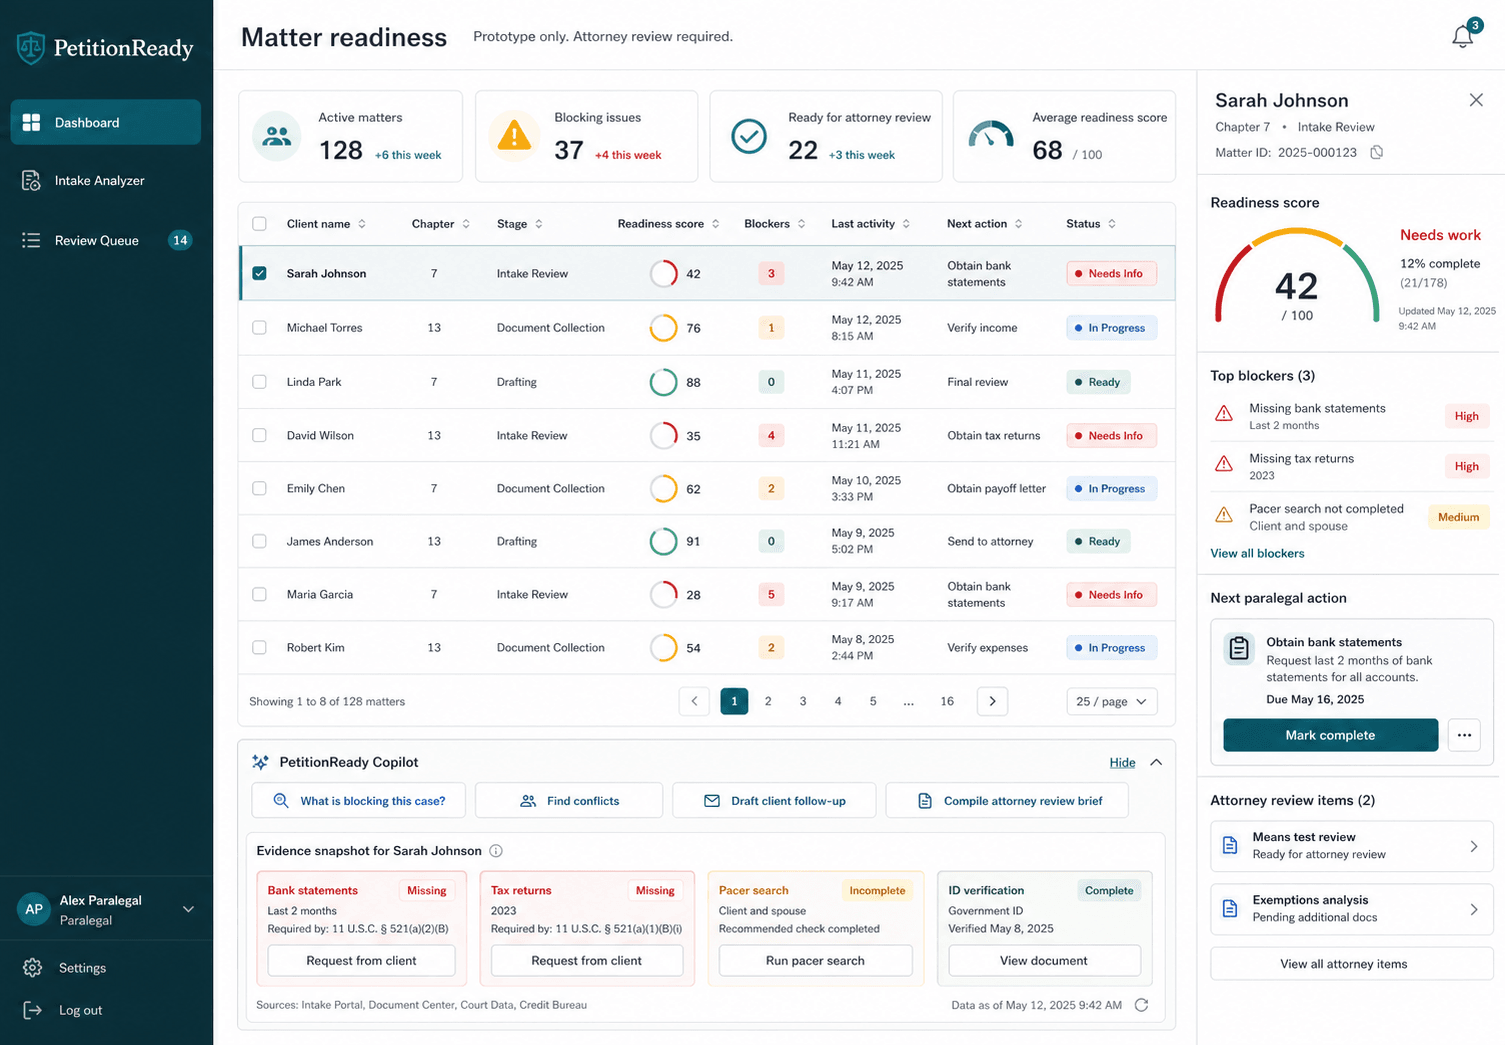
Task: Click View all attorney items
Action: (1352, 964)
